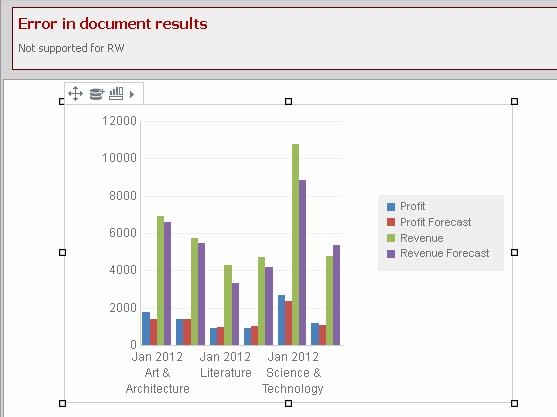Click the 8000 y-axis value
This screenshot has height=417, width=557.
click(x=123, y=196)
